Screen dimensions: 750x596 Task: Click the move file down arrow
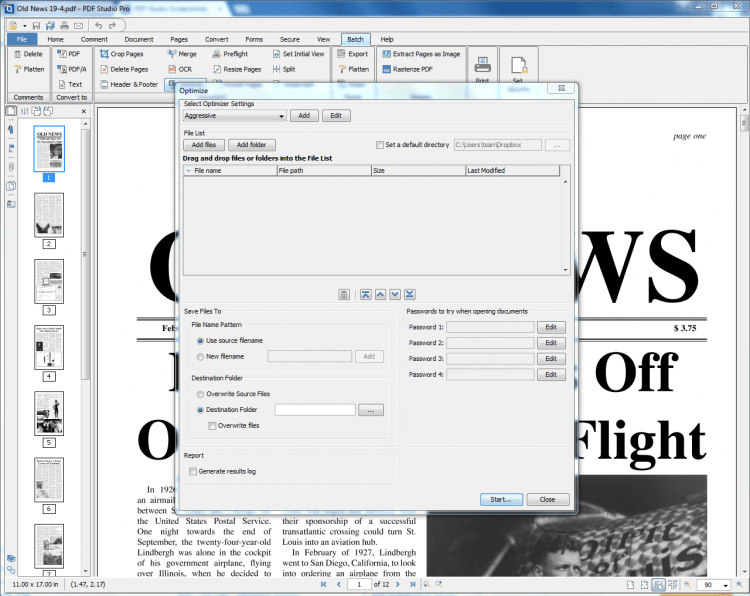click(395, 294)
